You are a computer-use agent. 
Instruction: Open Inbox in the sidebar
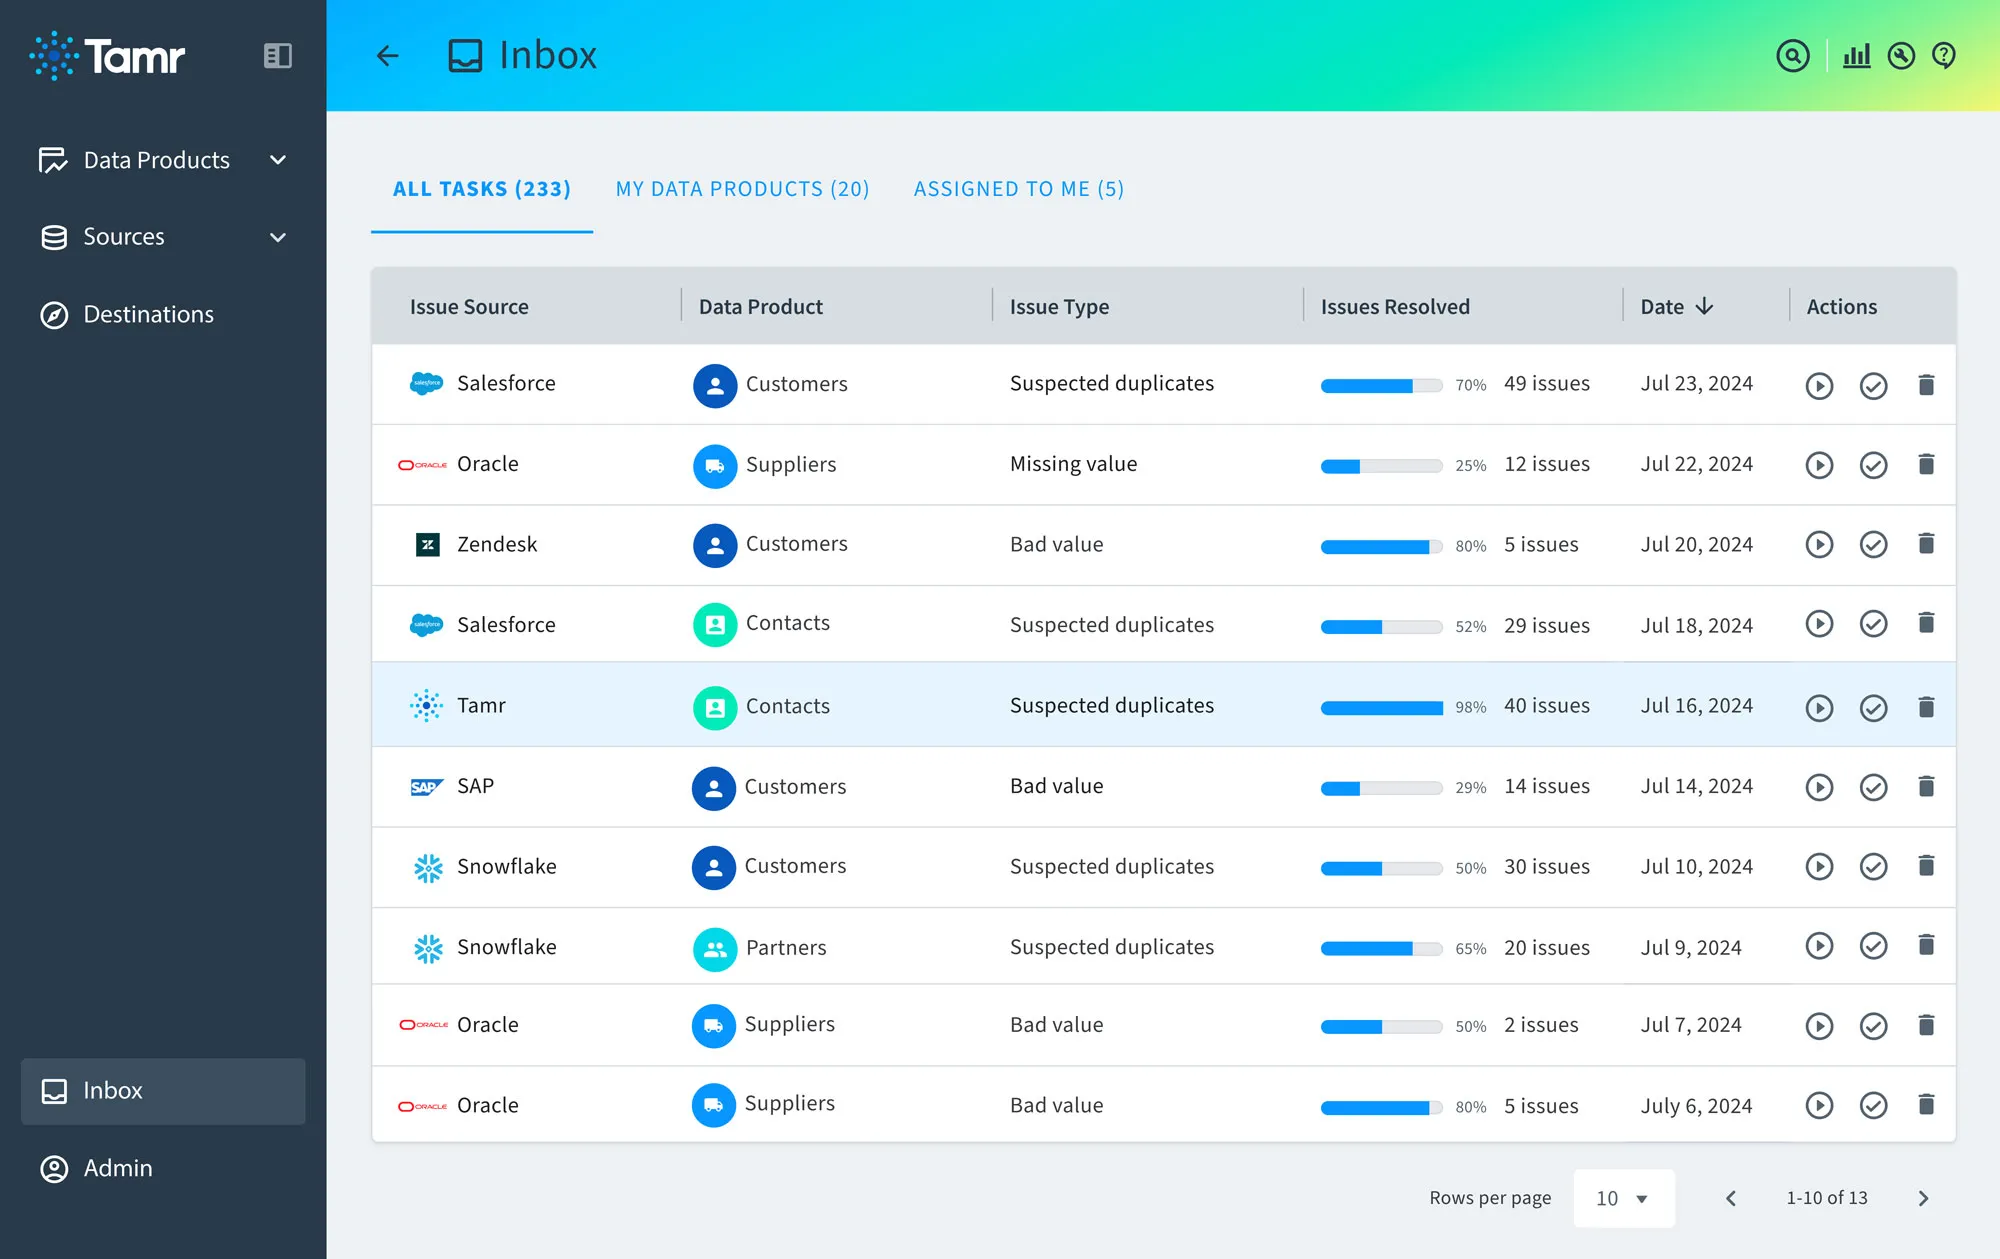(x=163, y=1091)
